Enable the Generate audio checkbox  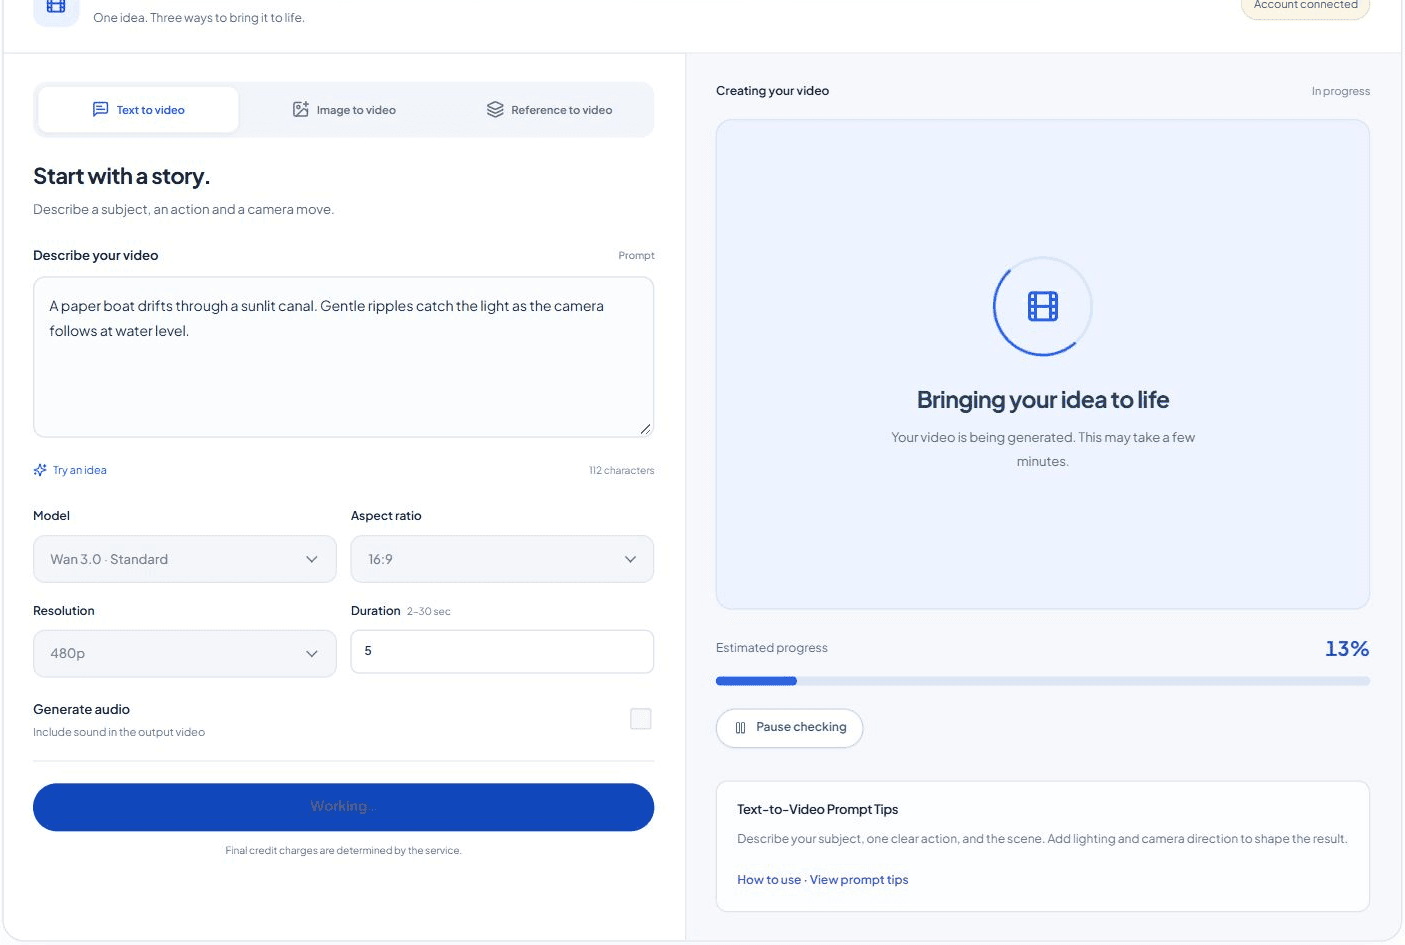point(641,719)
